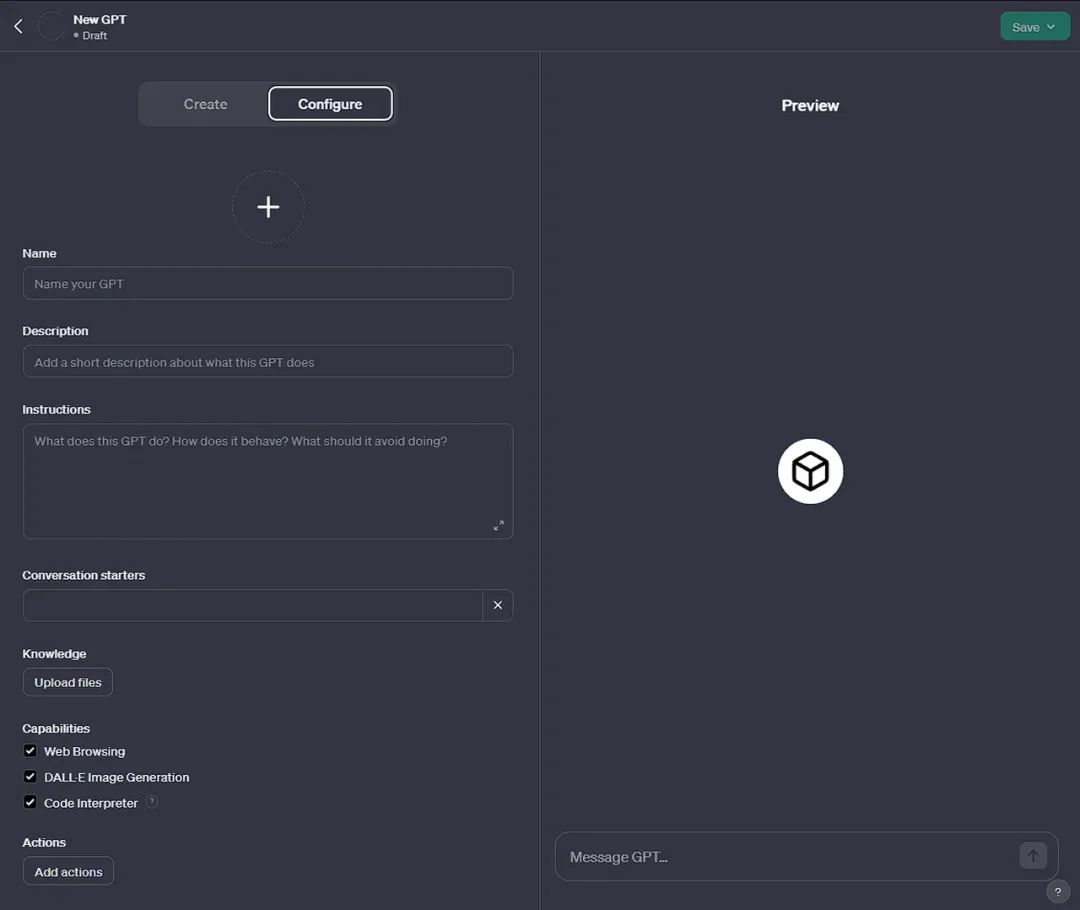The image size is (1080, 910).
Task: Click the Name your GPT field
Action: coord(268,284)
